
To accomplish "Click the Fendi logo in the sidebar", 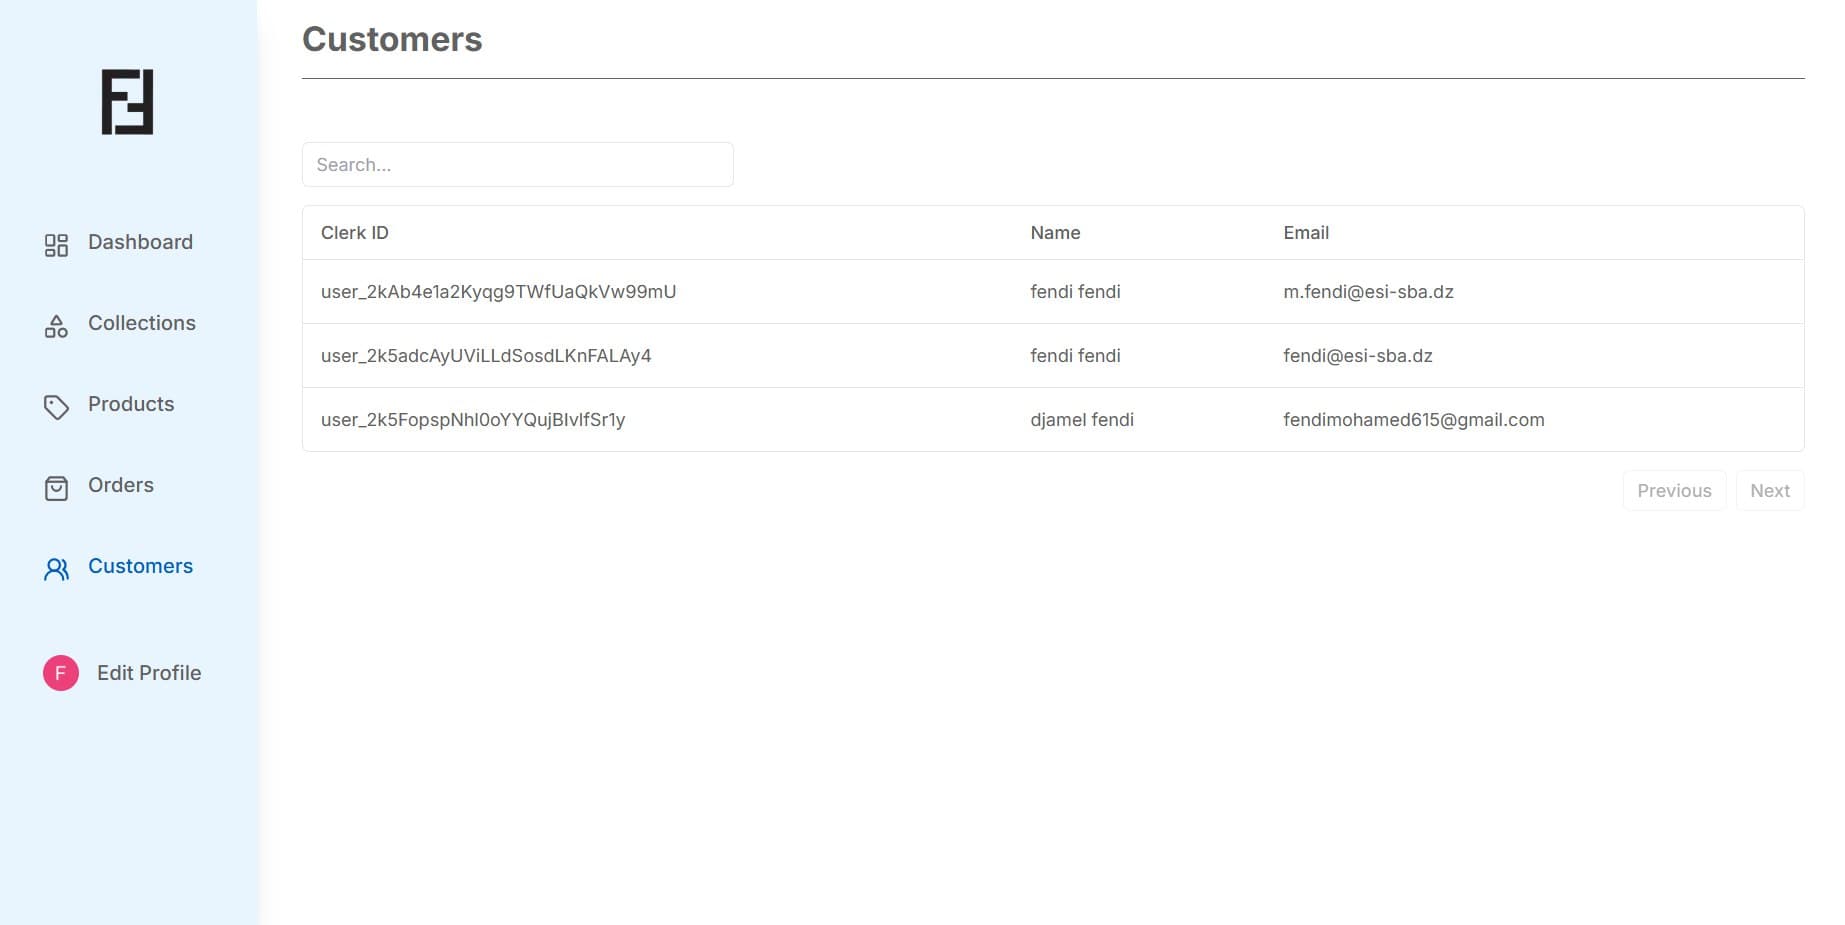I will pyautogui.click(x=127, y=102).
